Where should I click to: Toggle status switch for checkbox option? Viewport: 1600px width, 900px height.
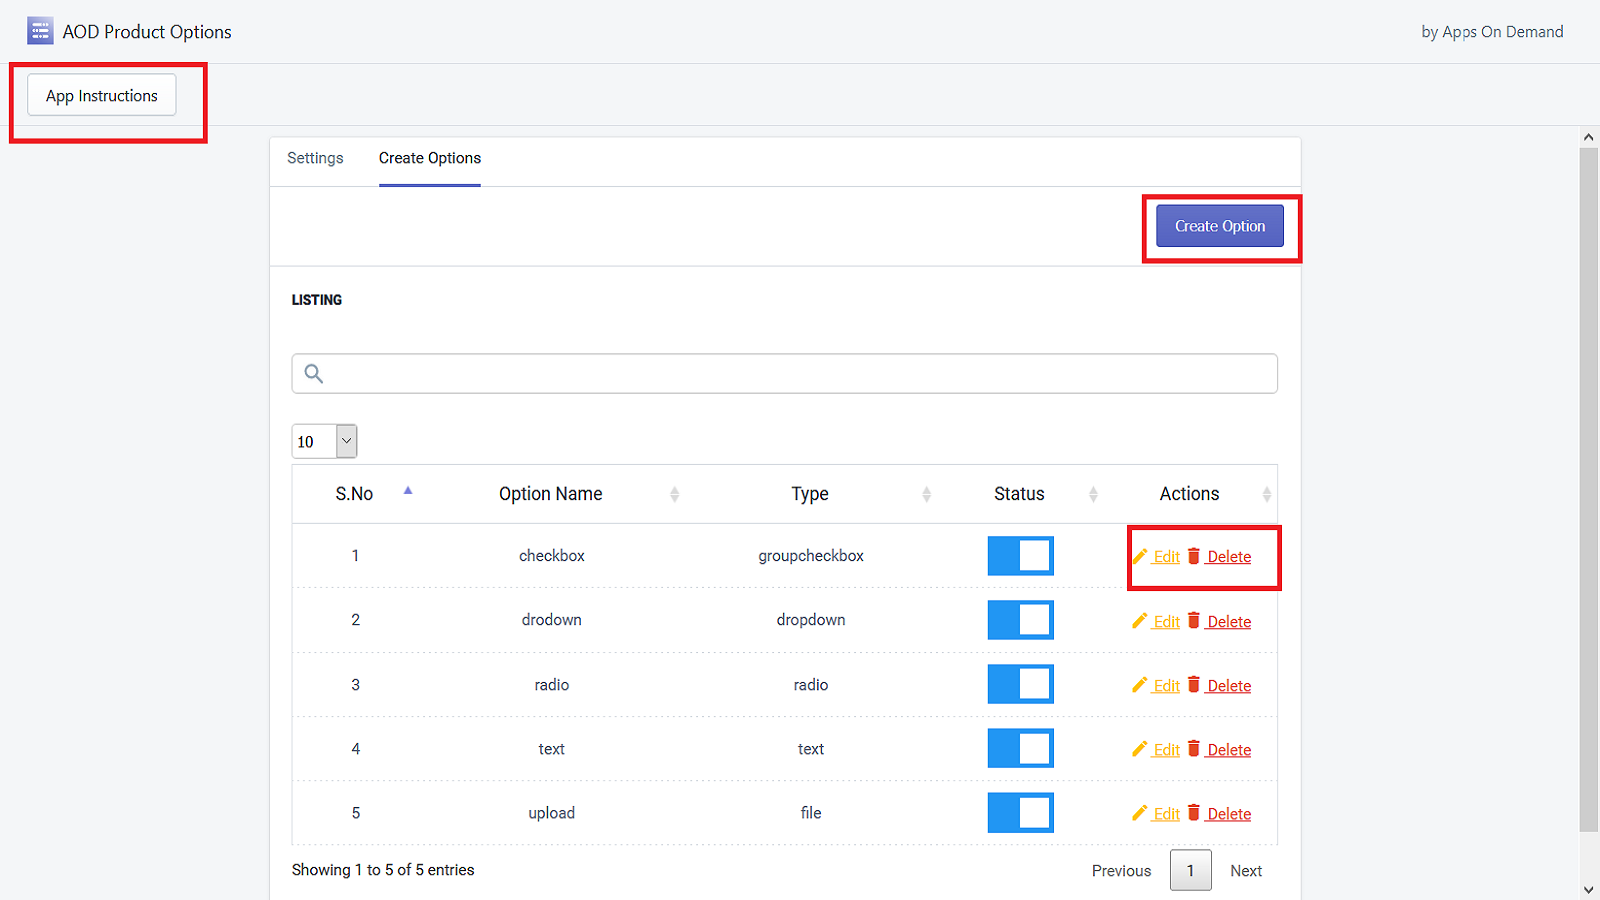[x=1020, y=556]
